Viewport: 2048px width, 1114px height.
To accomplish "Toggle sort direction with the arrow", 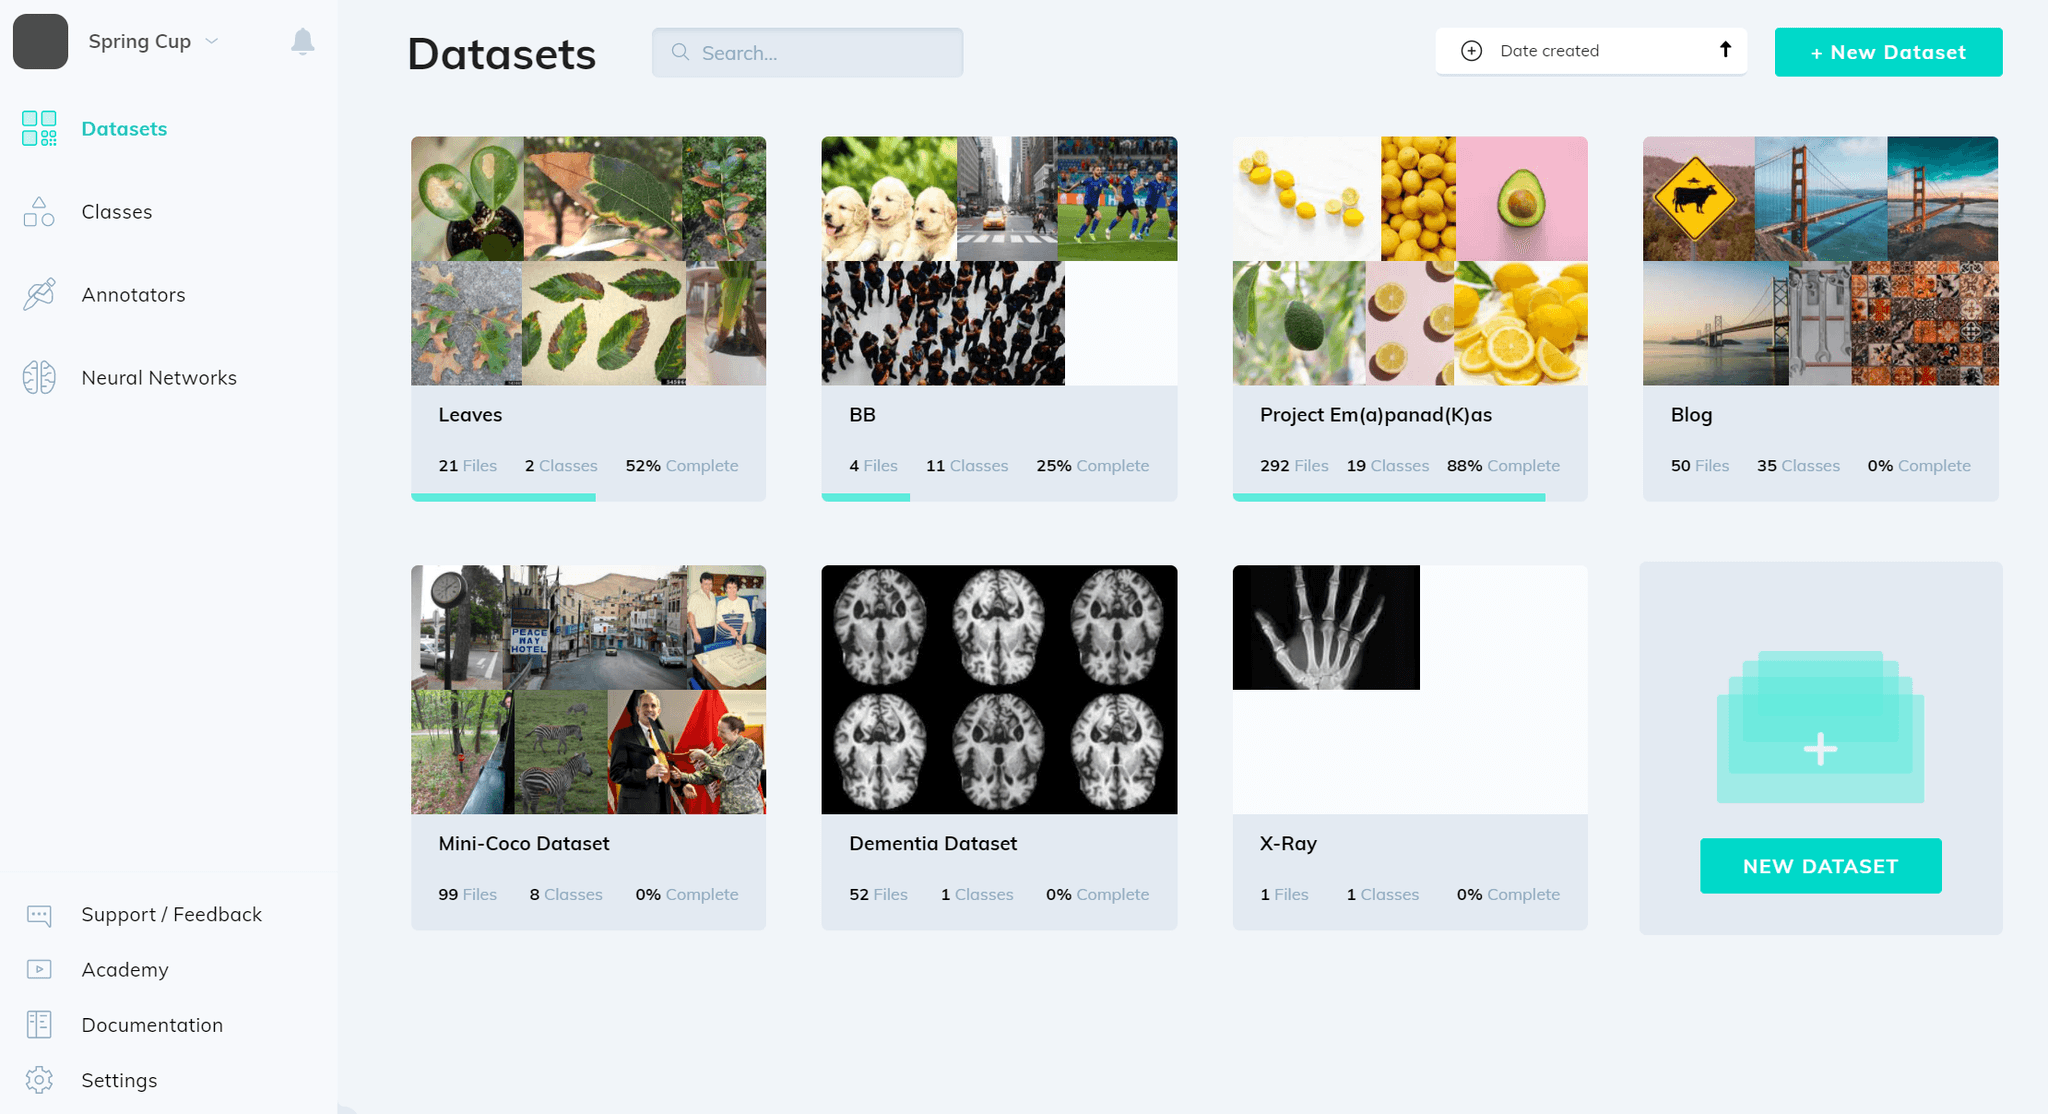I will click(x=1724, y=50).
